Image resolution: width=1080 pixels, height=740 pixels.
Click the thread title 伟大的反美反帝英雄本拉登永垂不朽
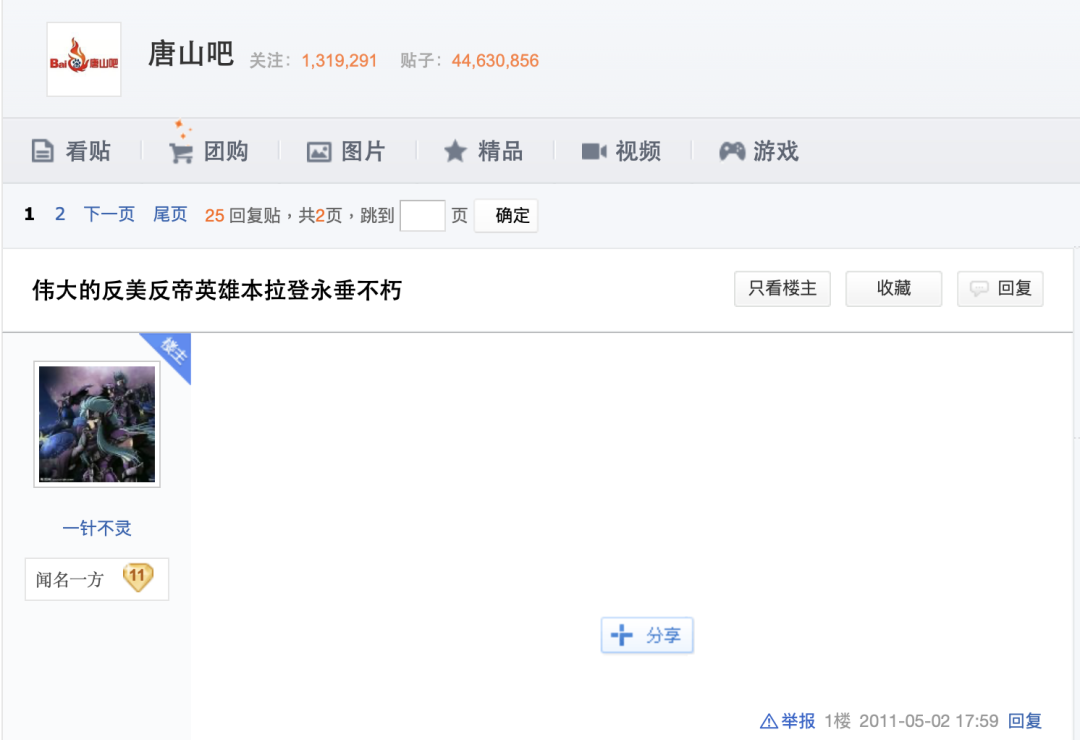[x=217, y=290]
